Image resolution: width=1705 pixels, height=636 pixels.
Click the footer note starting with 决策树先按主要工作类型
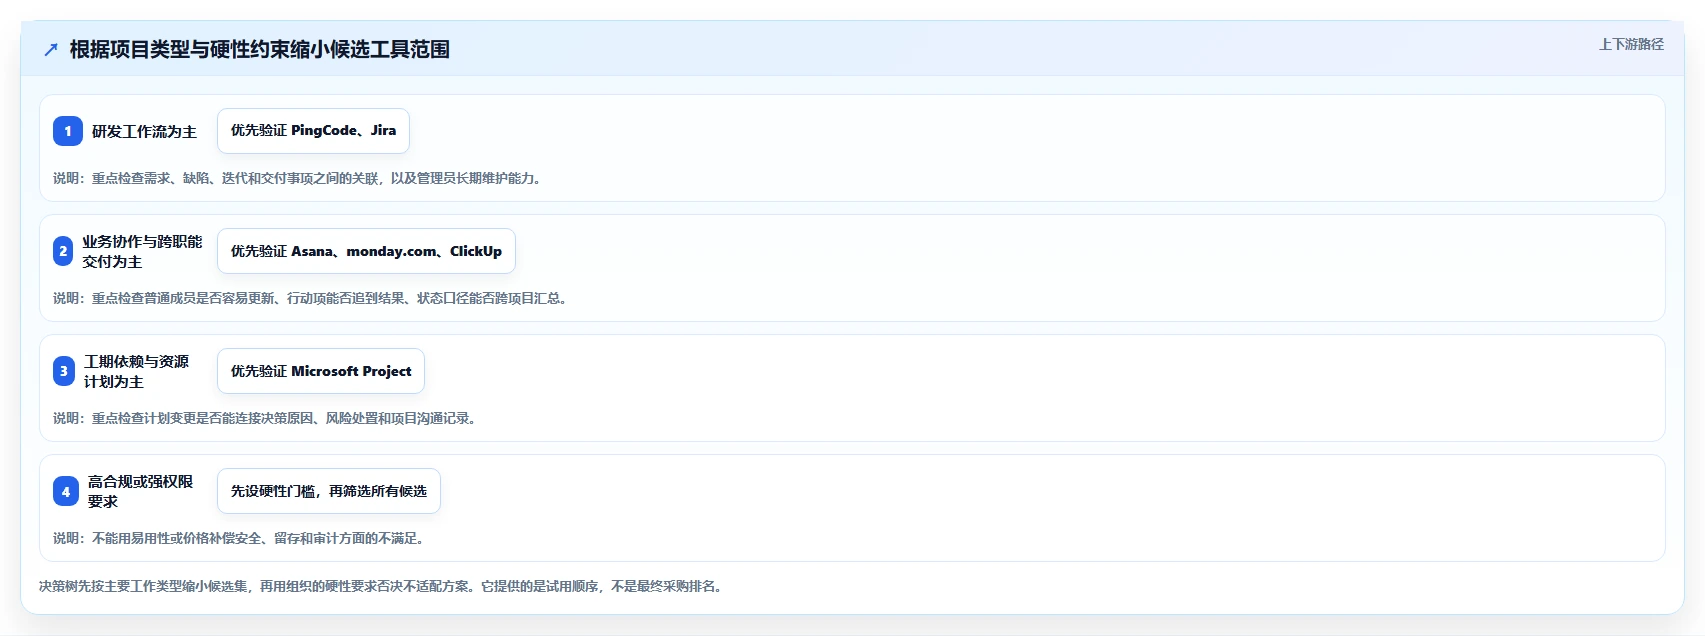[381, 586]
